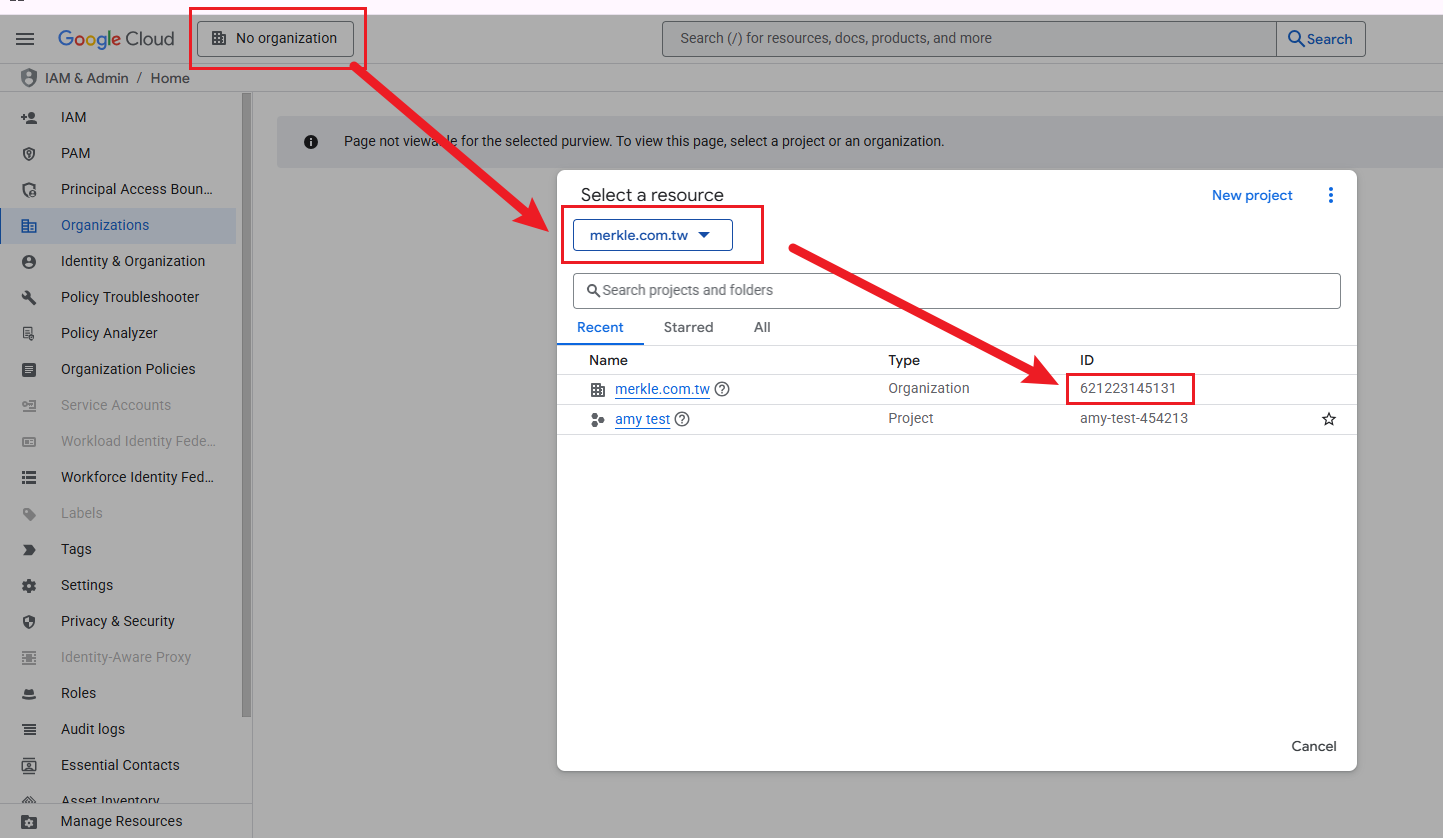Click the Organization Policies list icon

pos(29,370)
